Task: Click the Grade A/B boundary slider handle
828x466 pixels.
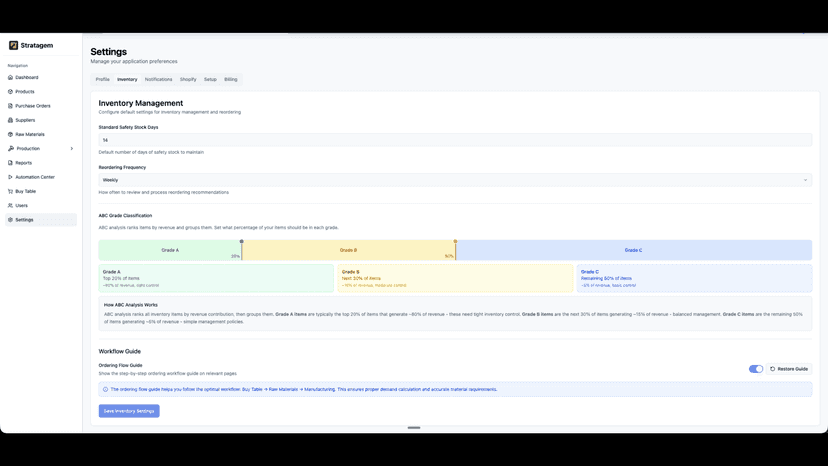Action: pyautogui.click(x=242, y=241)
